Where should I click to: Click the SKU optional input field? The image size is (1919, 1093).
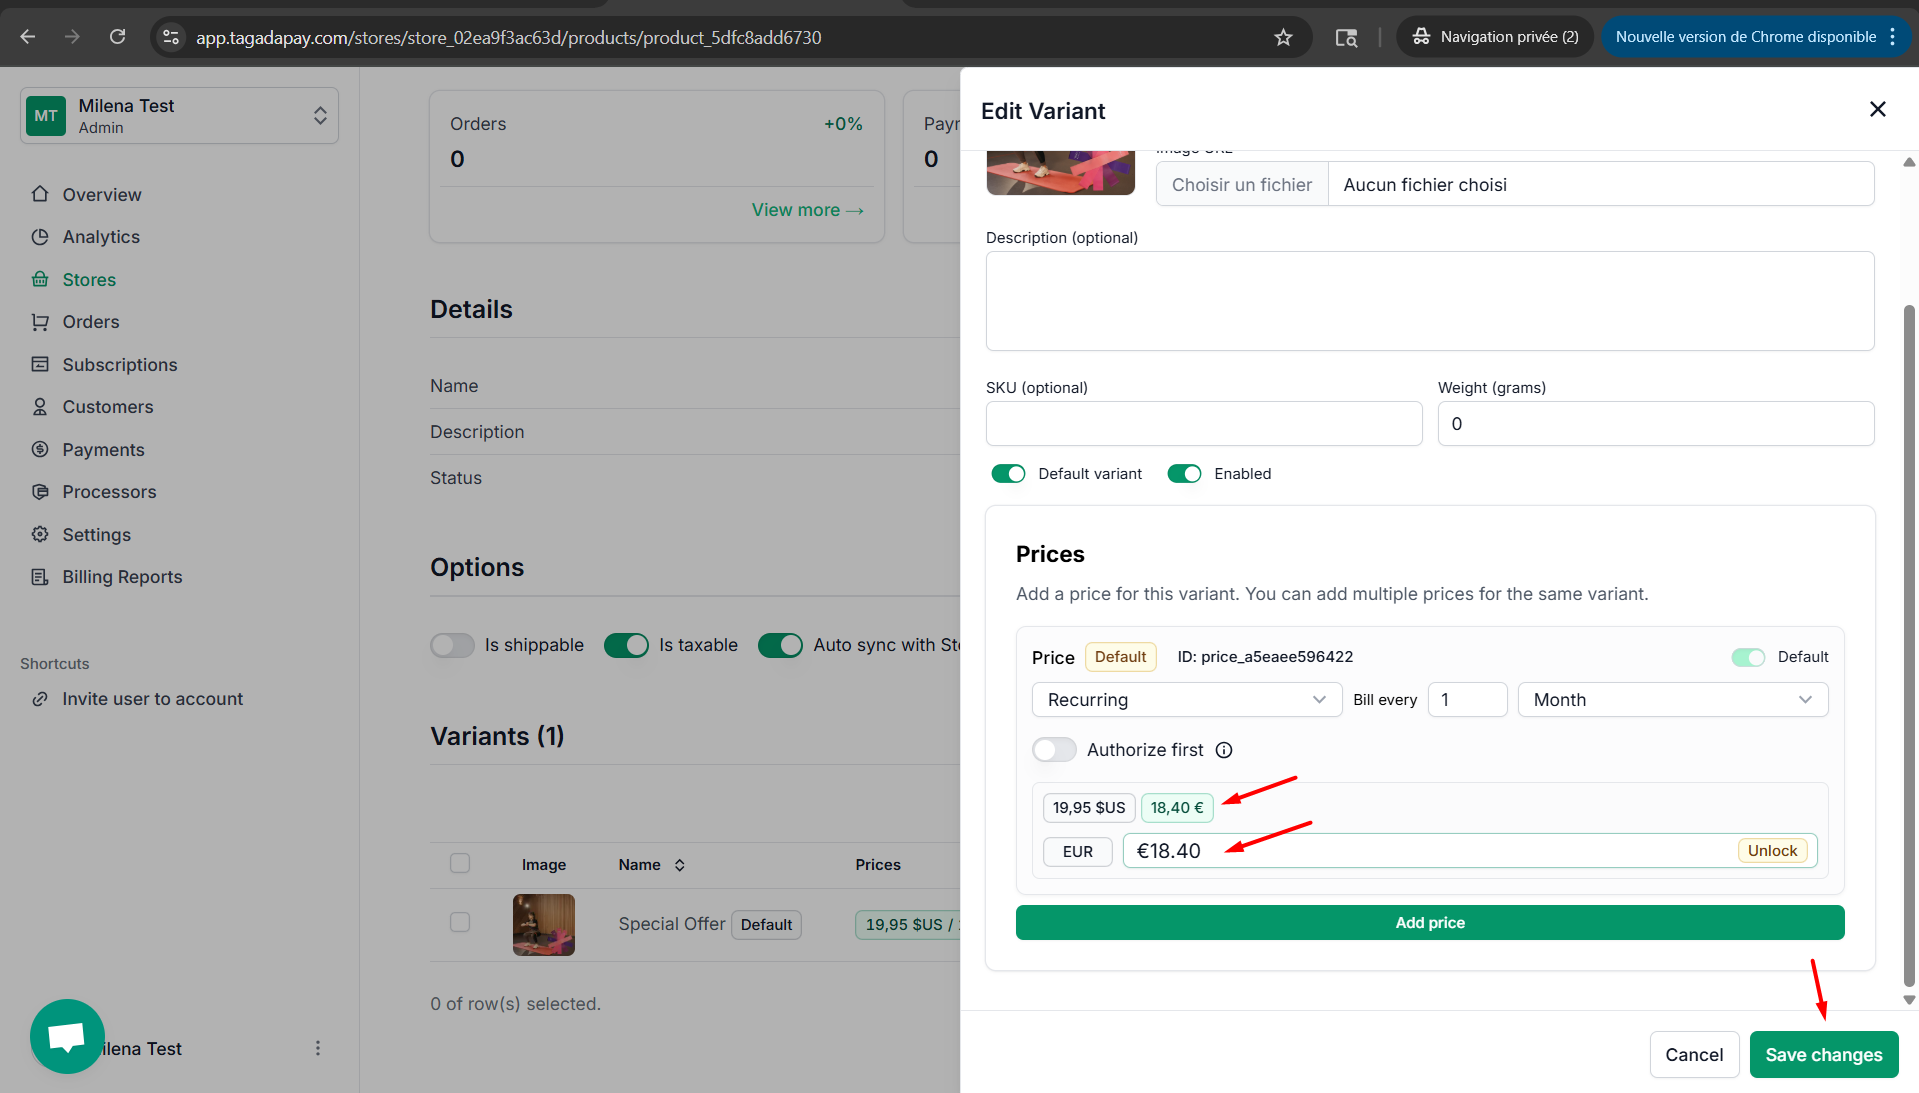click(1203, 424)
